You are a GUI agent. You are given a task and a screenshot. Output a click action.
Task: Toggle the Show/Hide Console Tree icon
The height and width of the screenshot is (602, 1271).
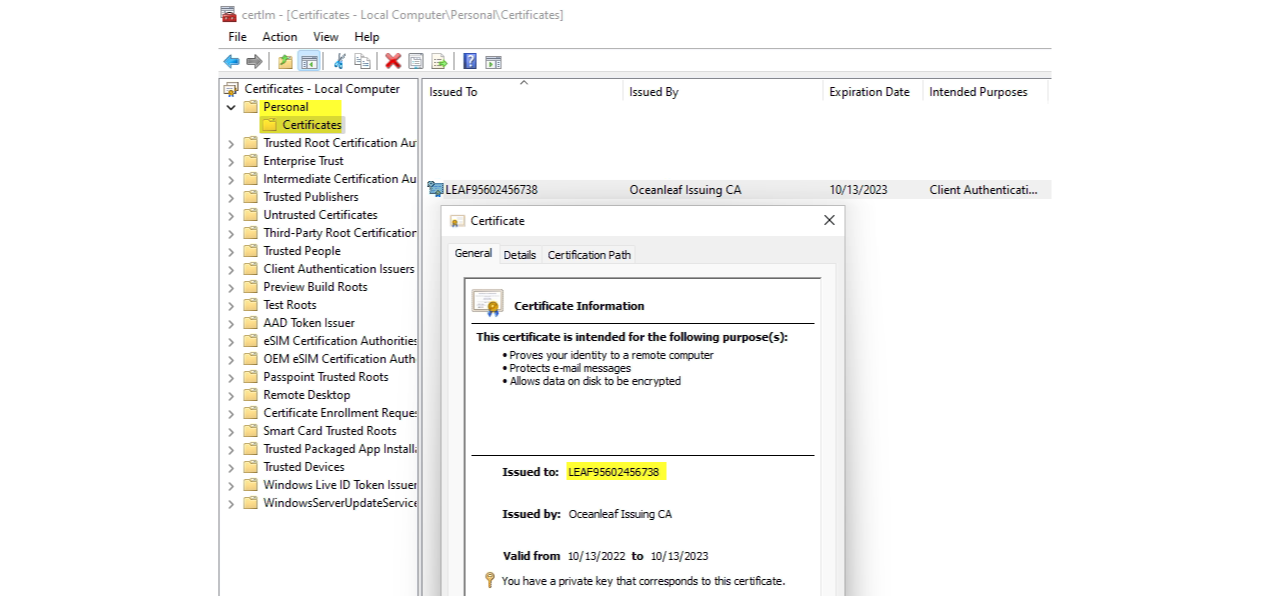pyautogui.click(x=309, y=61)
